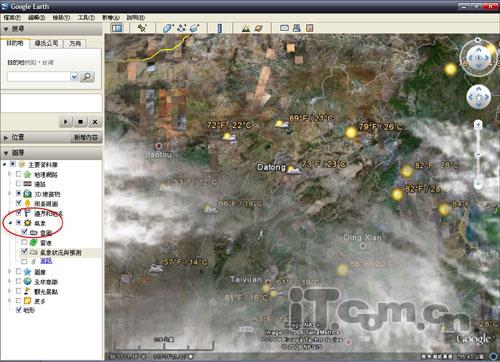Click the cloud icon at 66°F / 19°C

[x=210, y=209]
